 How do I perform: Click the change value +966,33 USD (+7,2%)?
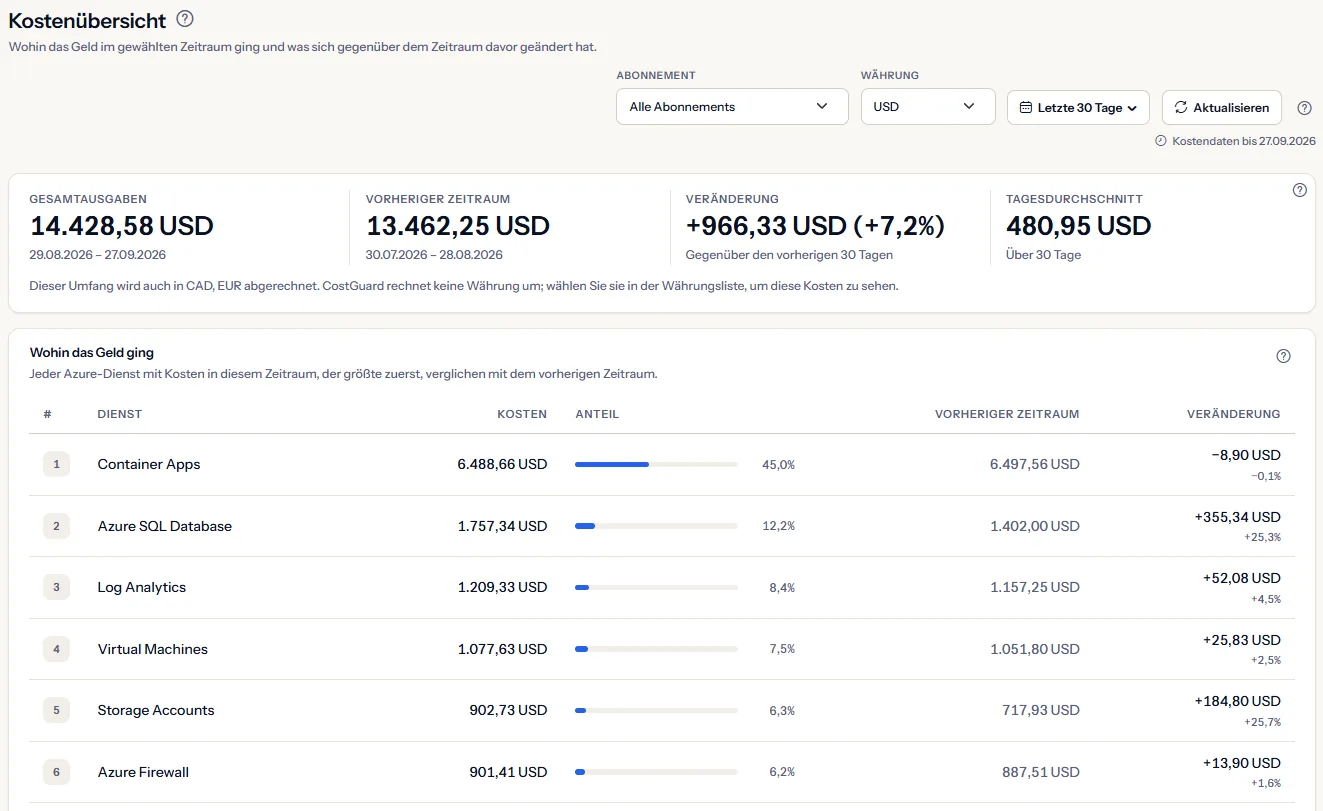pyautogui.click(x=815, y=226)
